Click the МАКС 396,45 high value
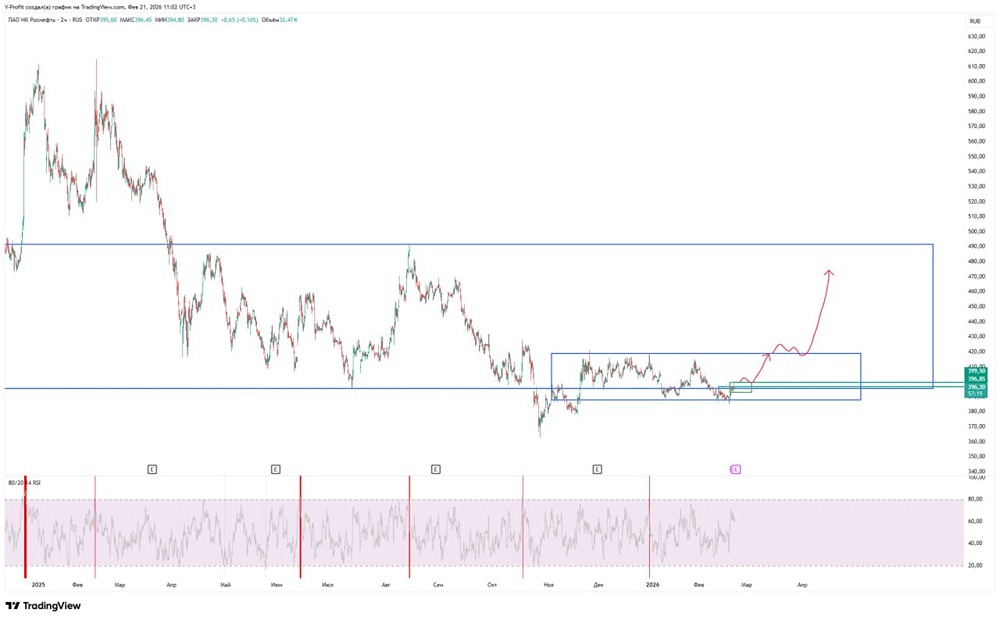The image size is (1000, 620). [136, 20]
